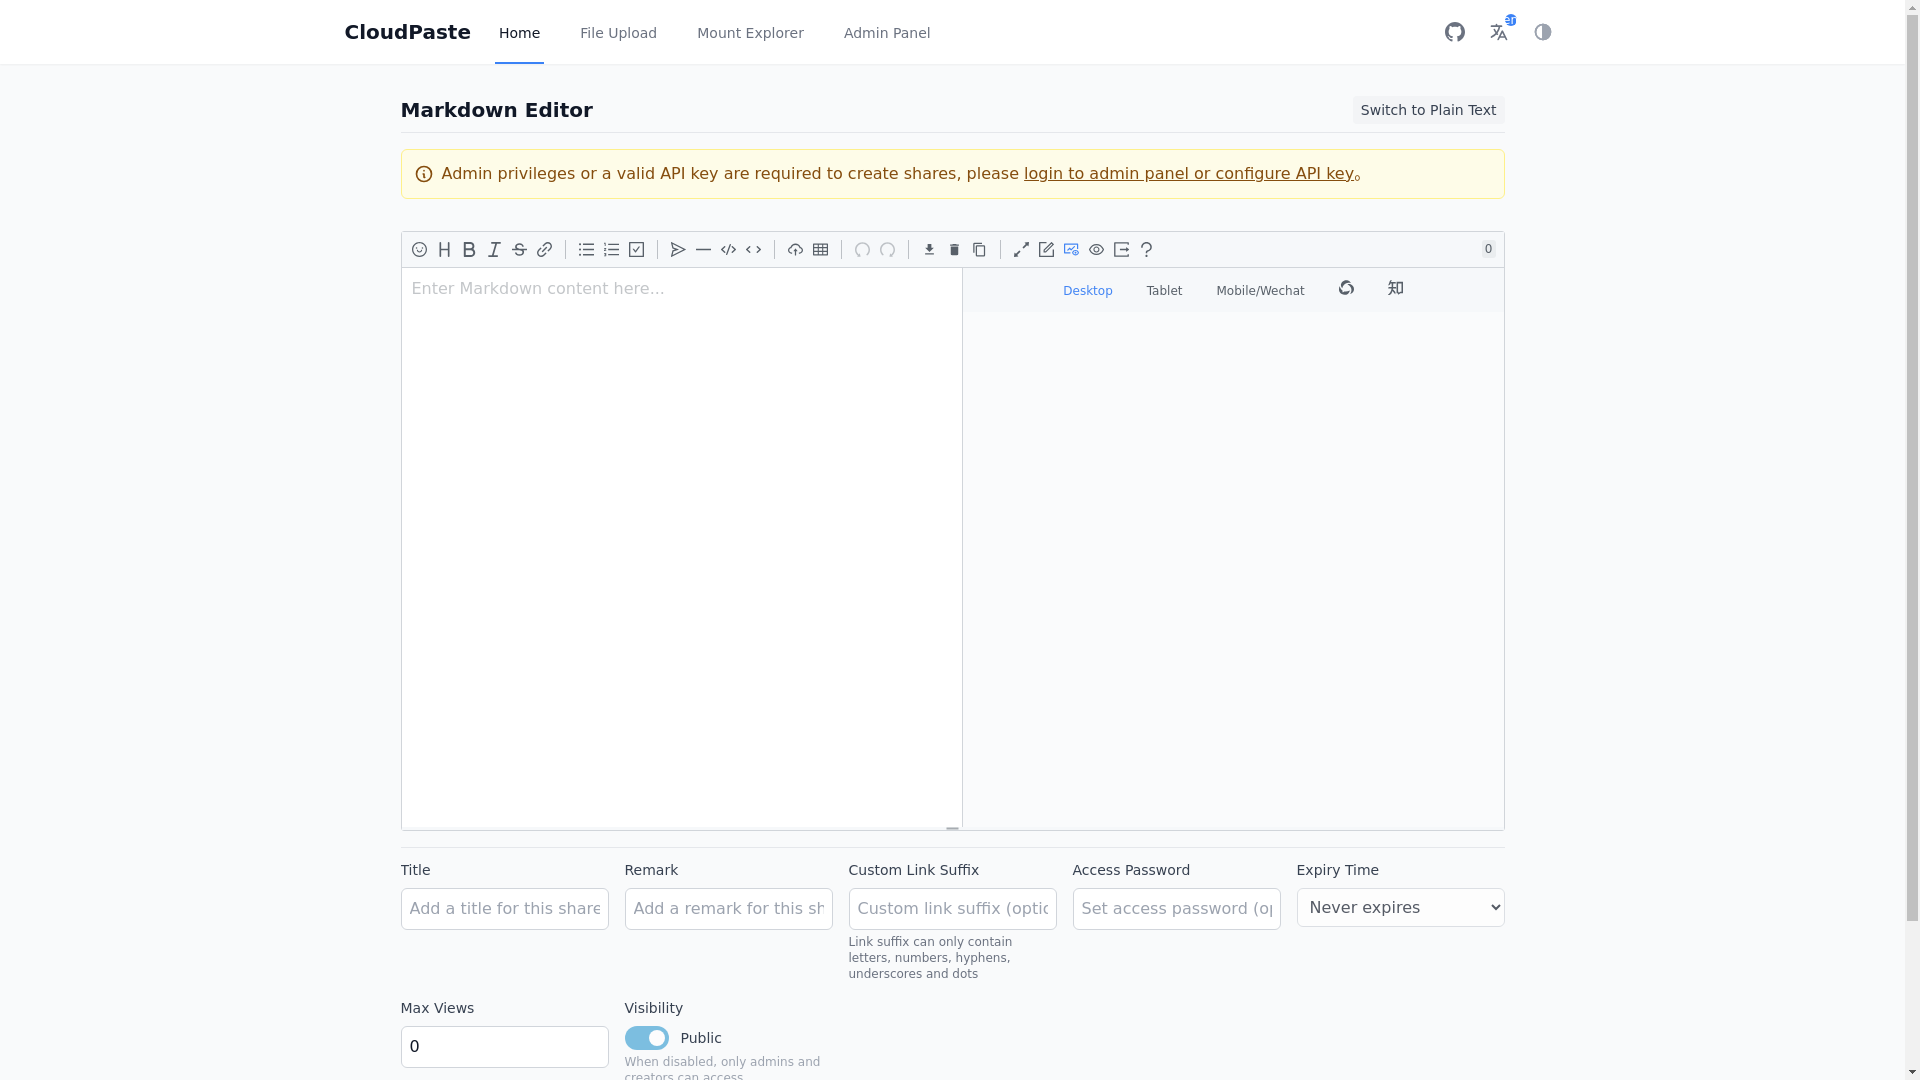
Task: Click the Custom Link Suffix field
Action: click(x=953, y=909)
